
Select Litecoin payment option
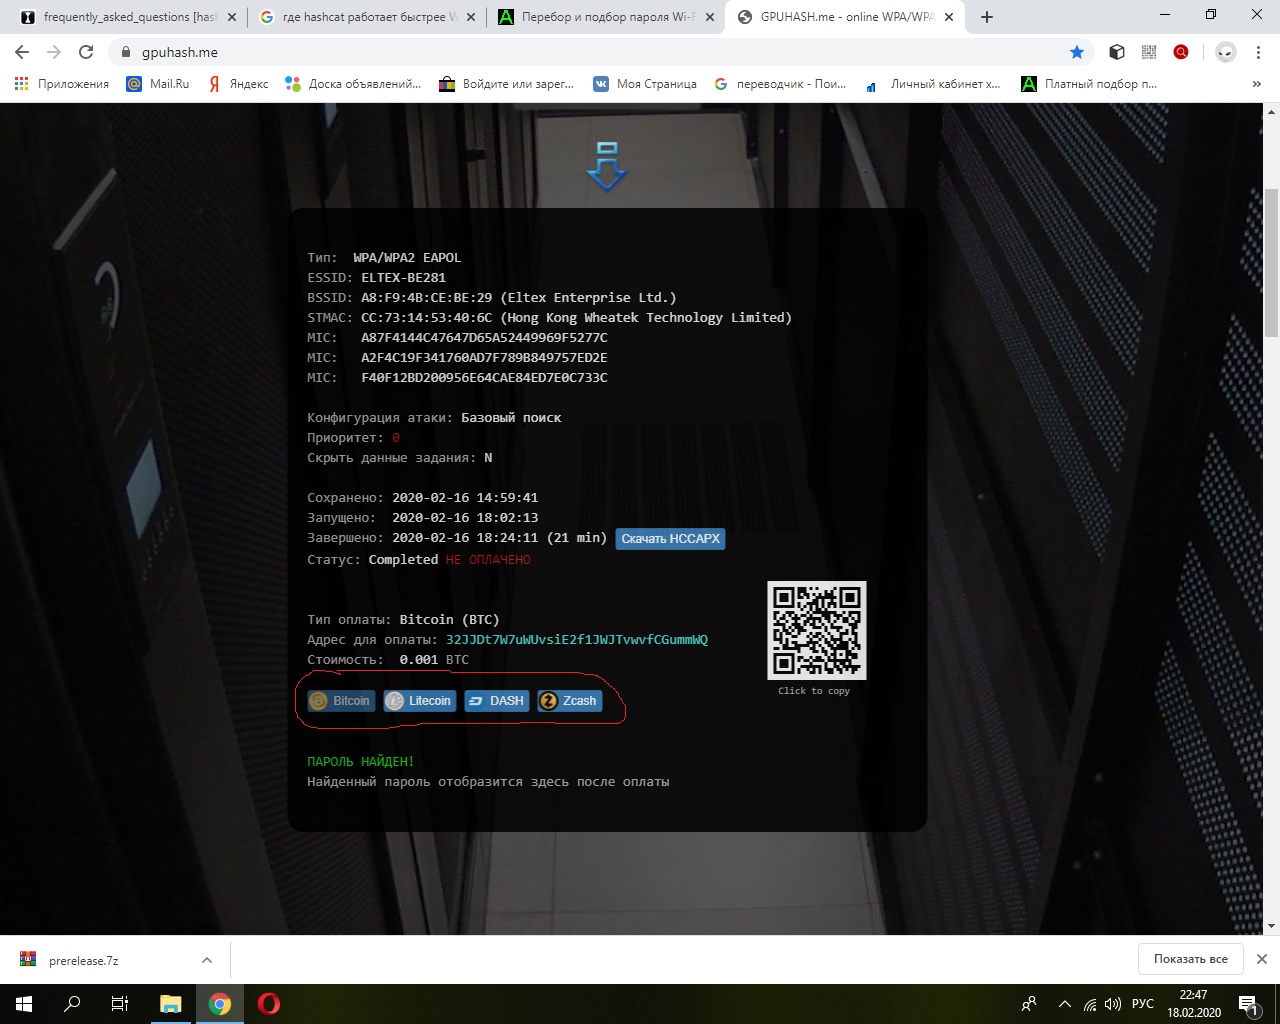point(420,701)
